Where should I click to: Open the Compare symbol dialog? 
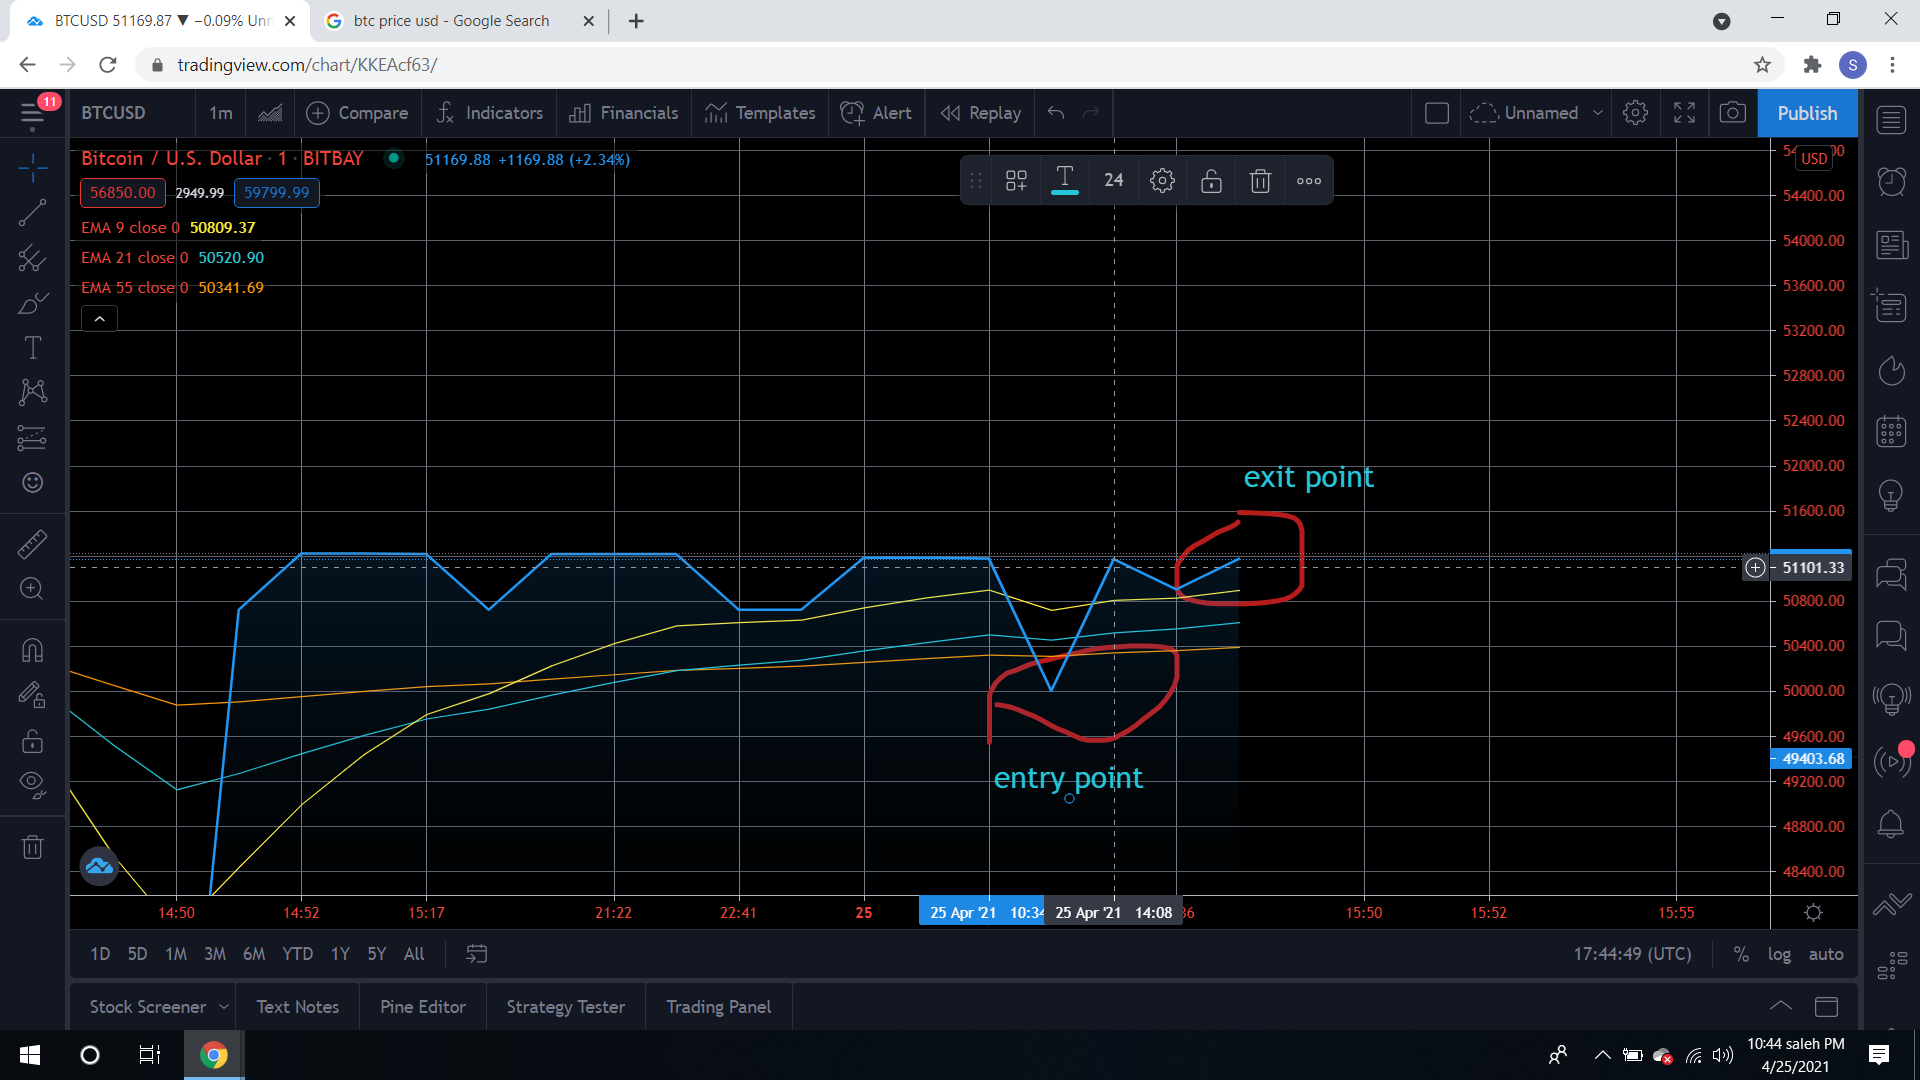tap(357, 113)
